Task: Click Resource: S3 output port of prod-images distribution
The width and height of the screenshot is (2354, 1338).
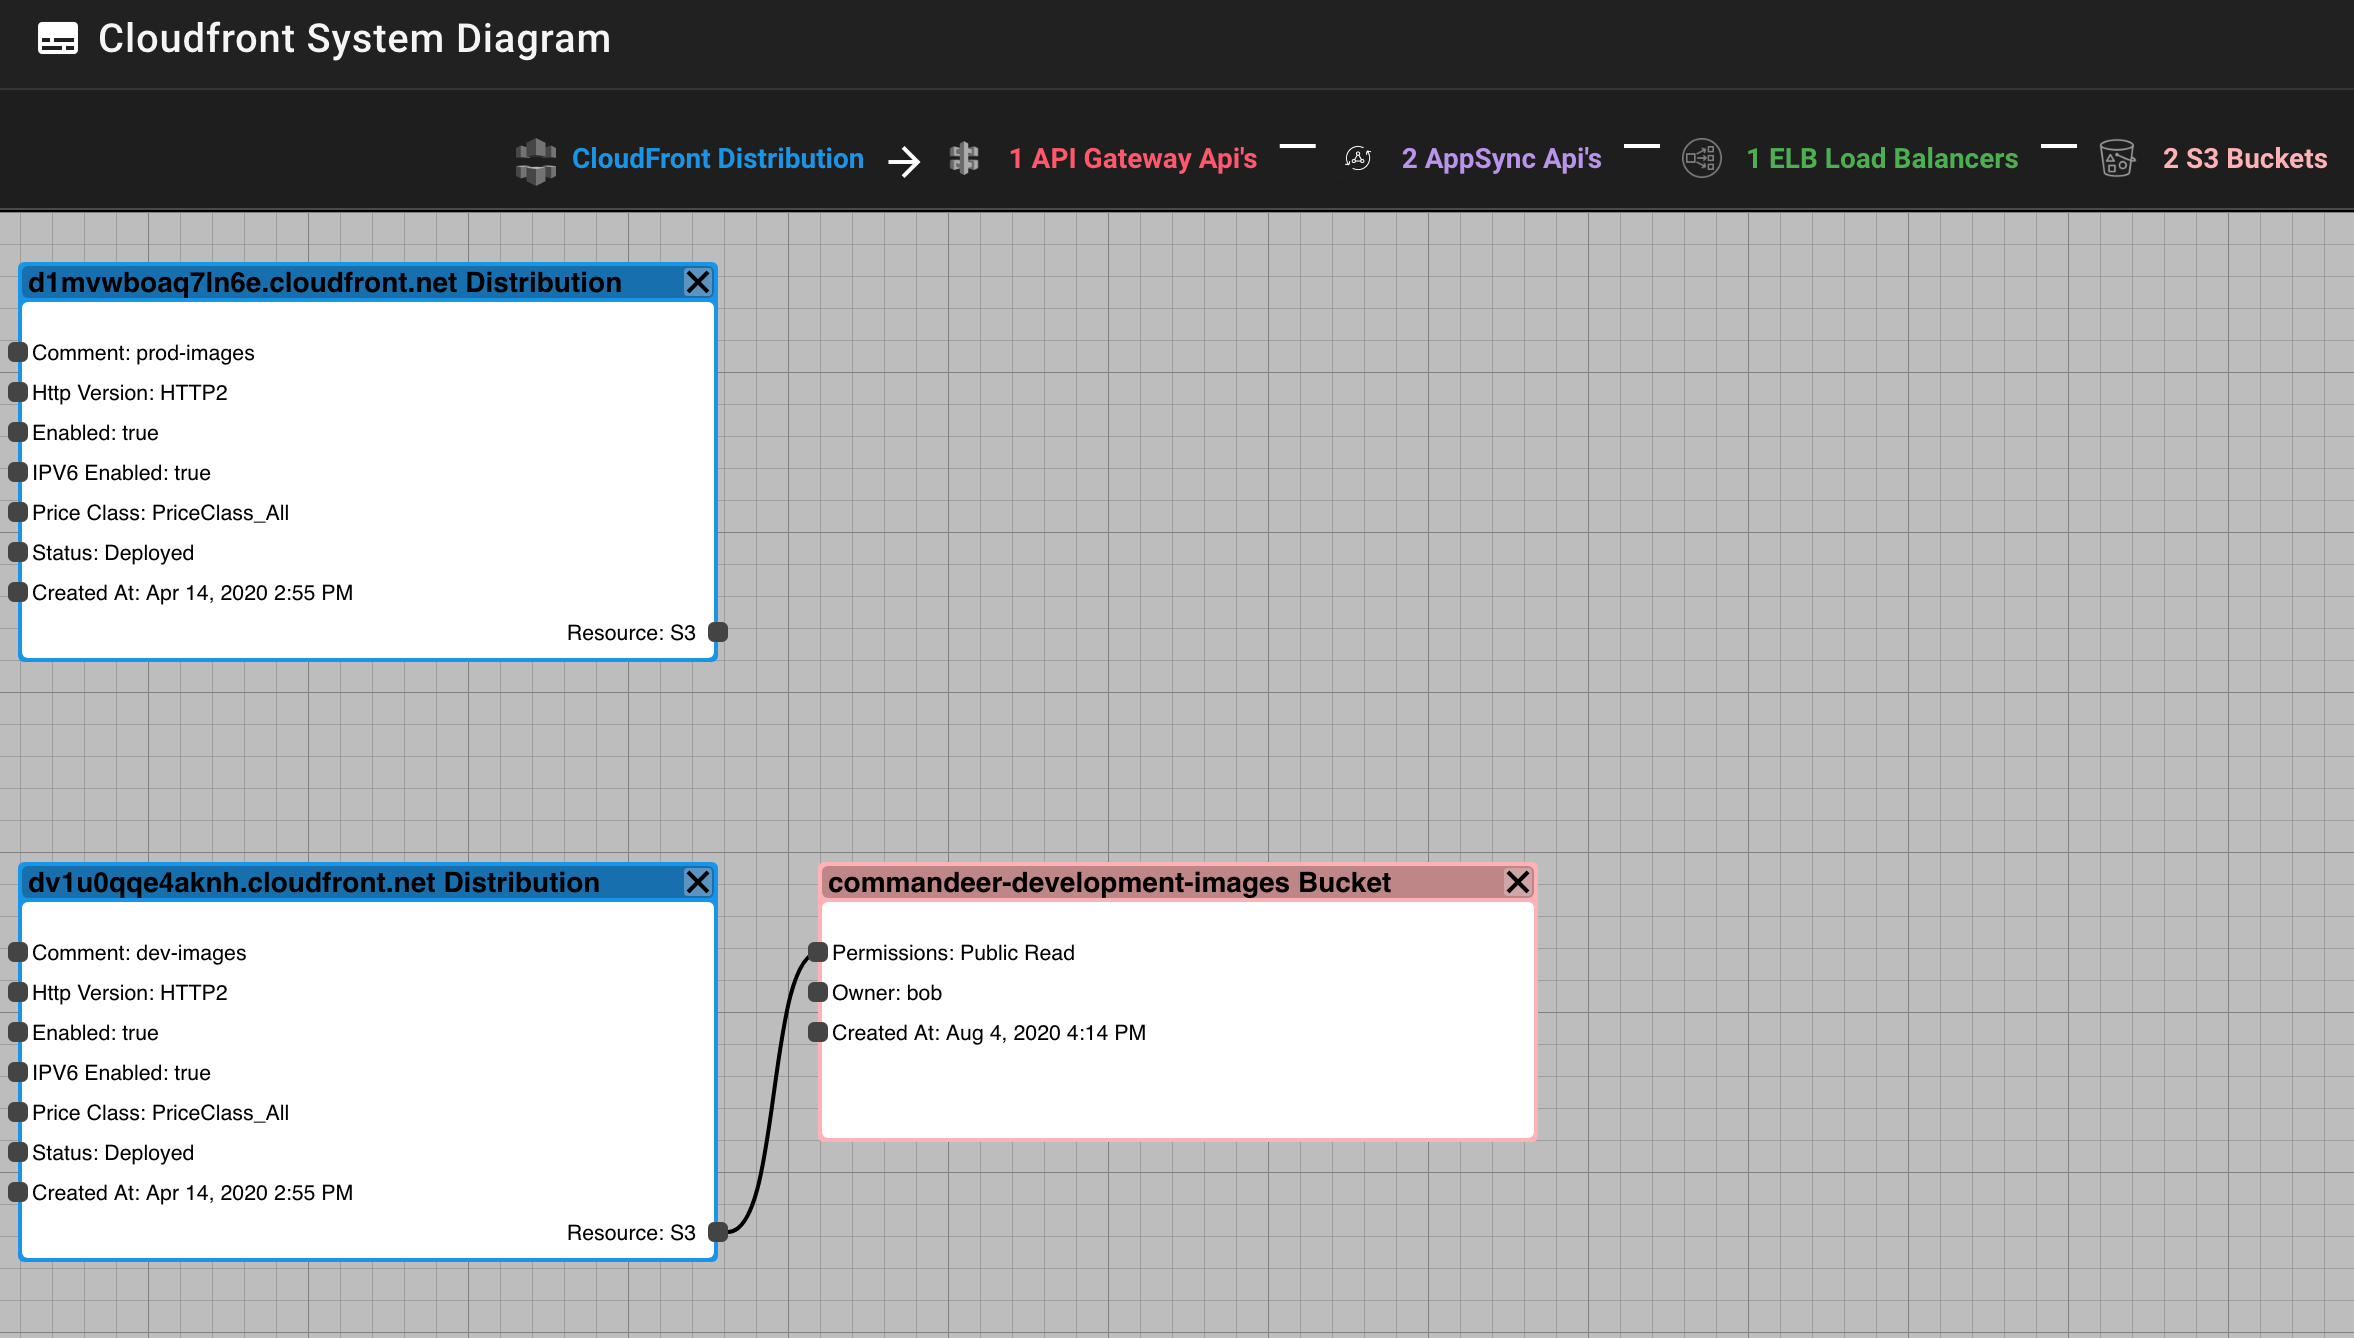Action: tap(718, 632)
